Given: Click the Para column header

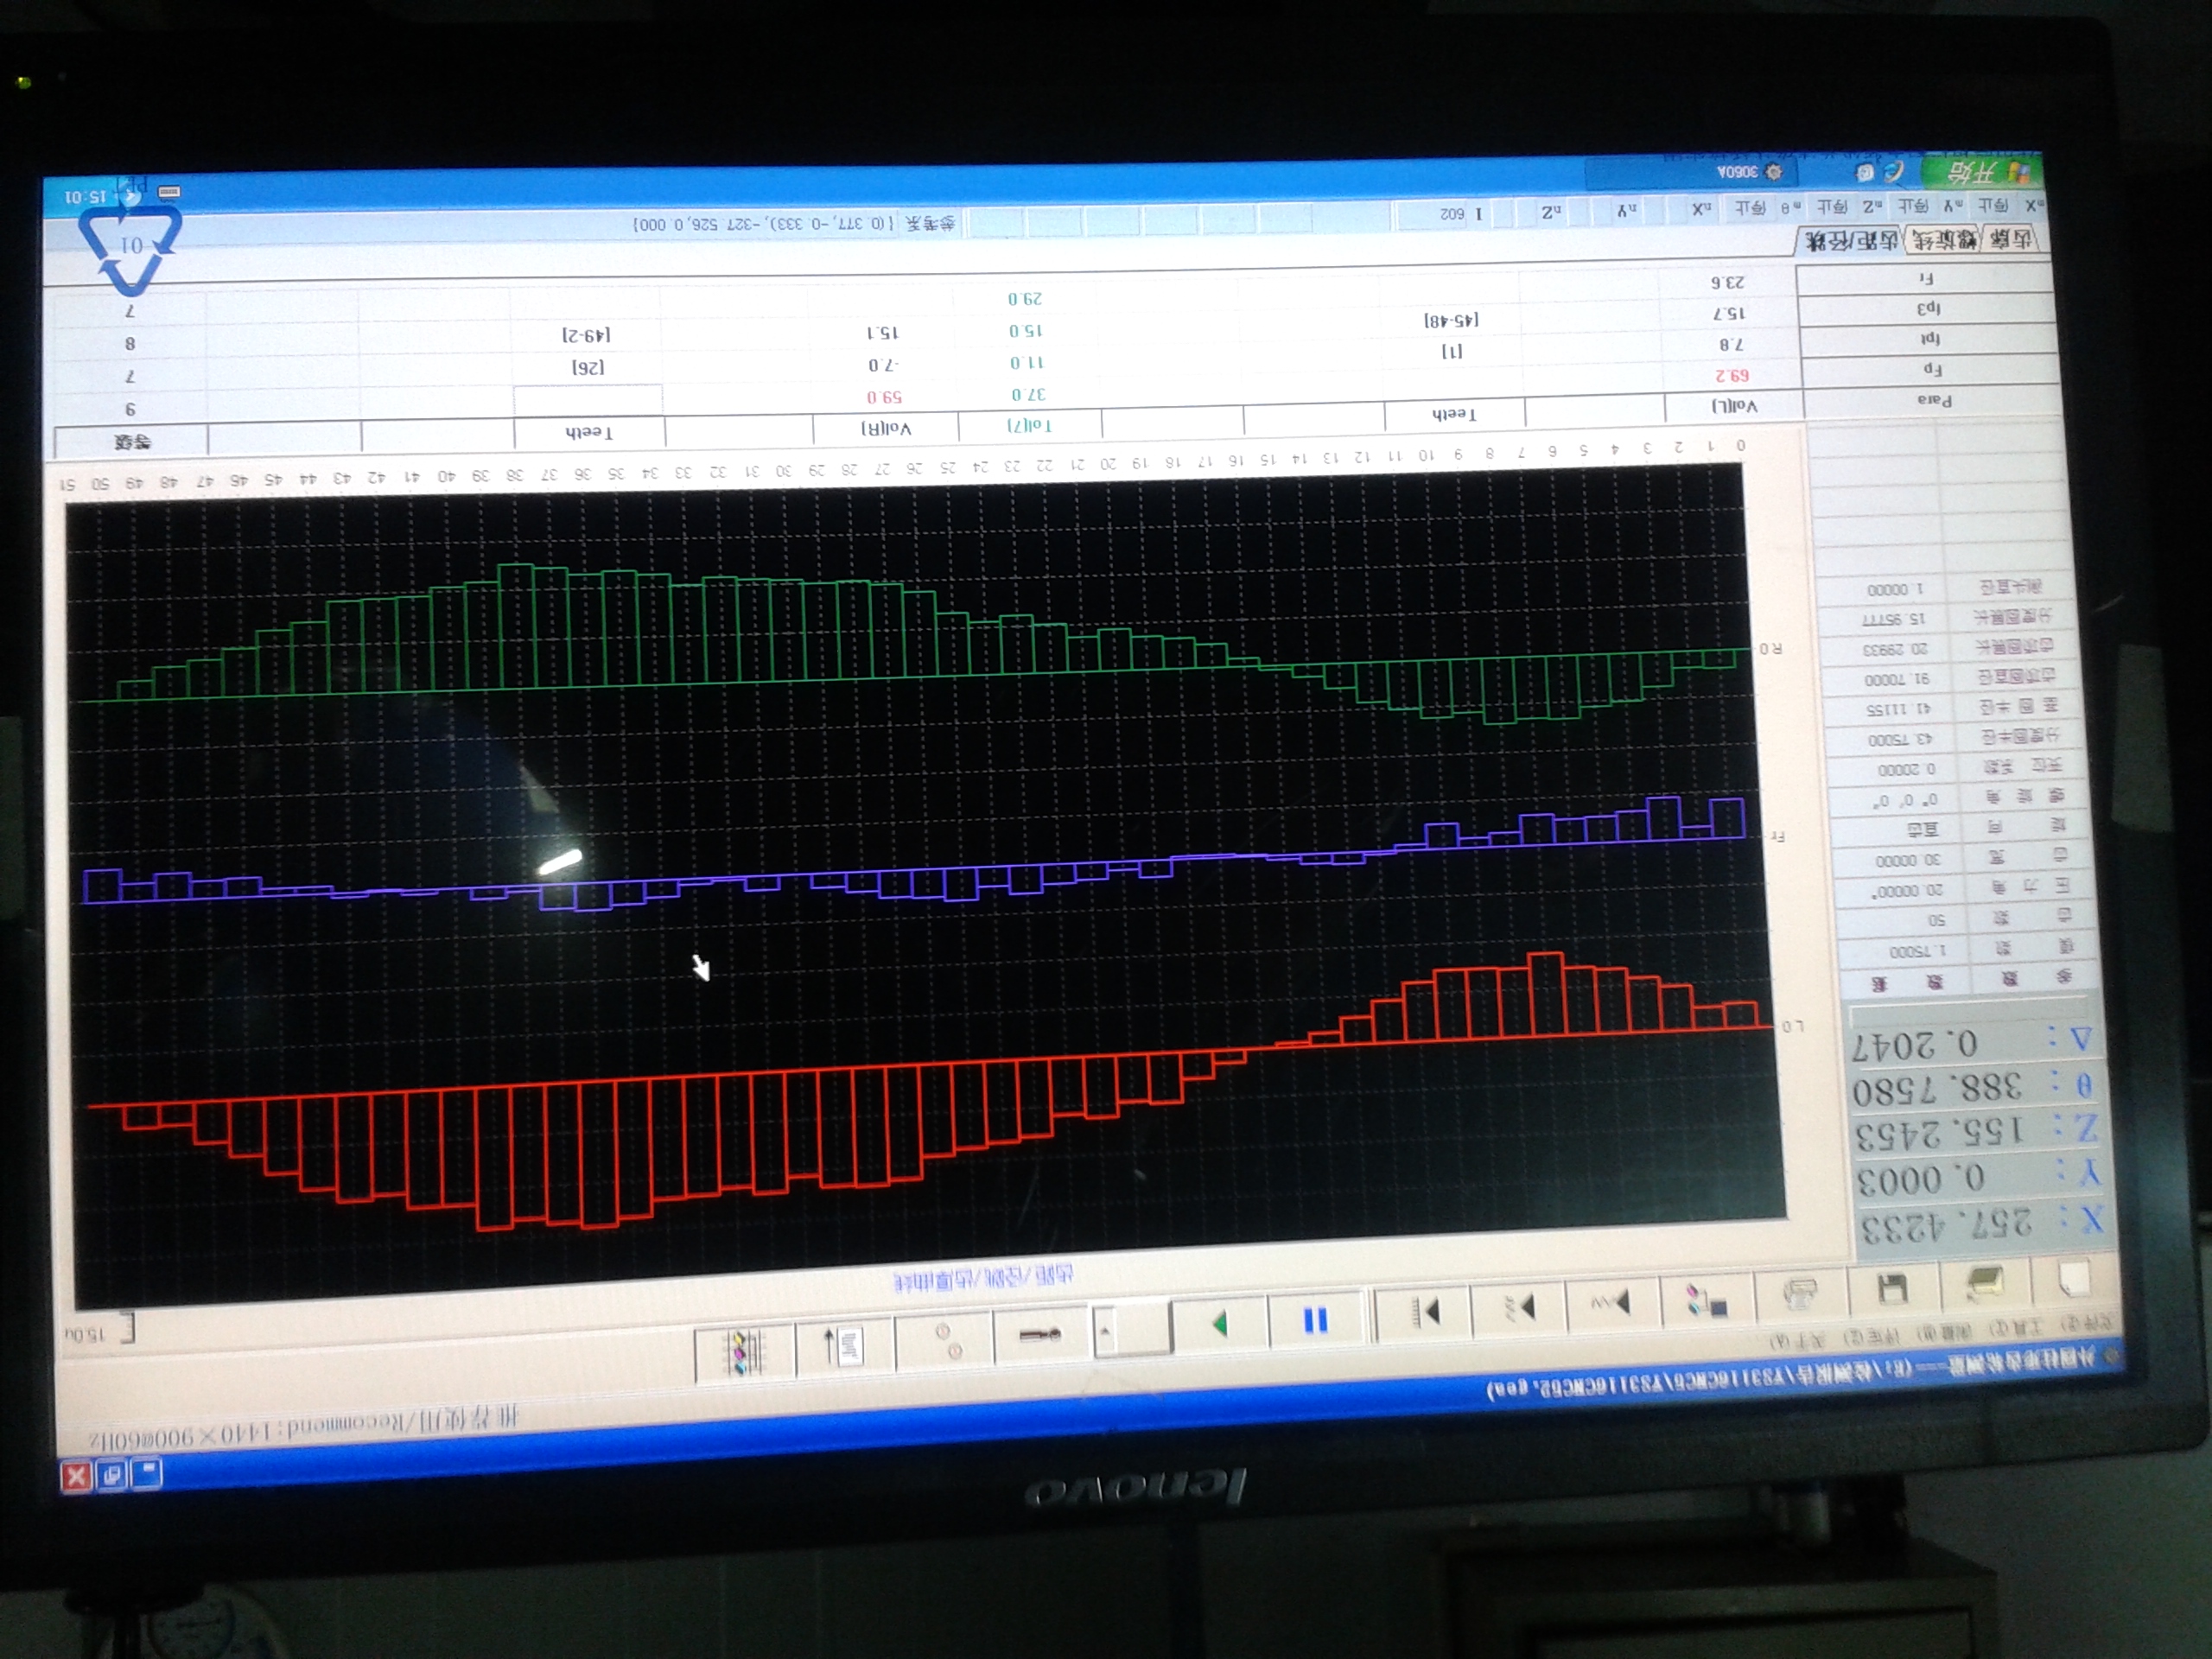Looking at the screenshot, I should (1934, 399).
